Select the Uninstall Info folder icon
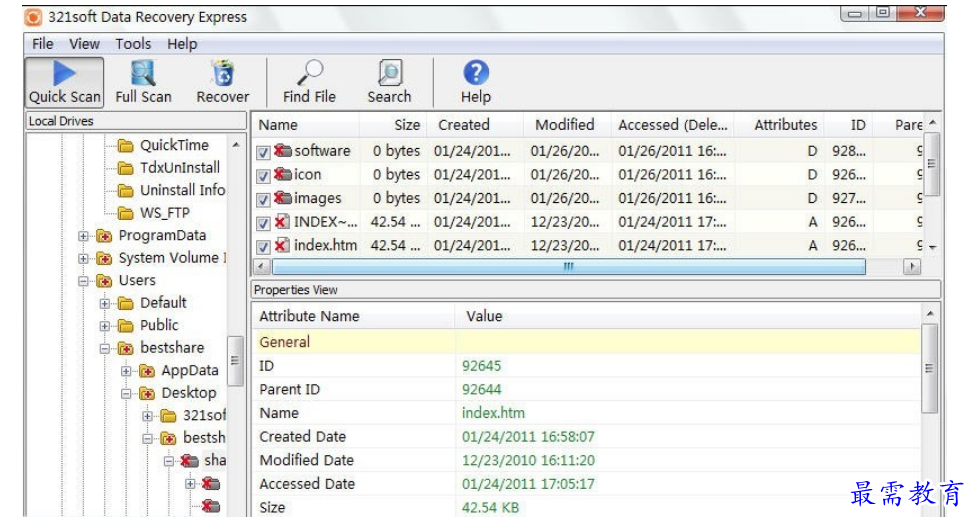 [x=126, y=190]
